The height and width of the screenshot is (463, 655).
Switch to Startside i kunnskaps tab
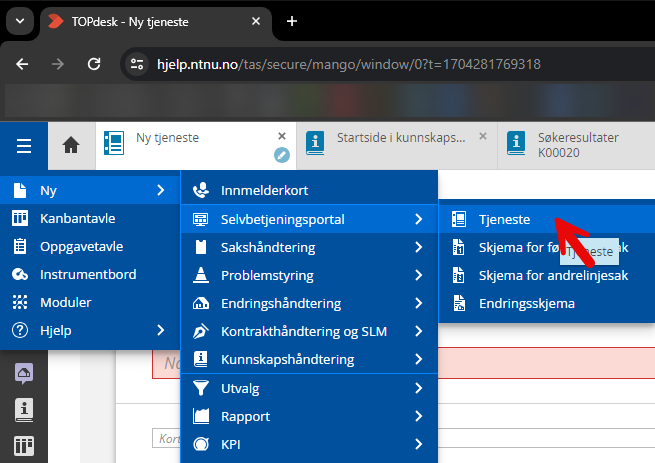[397, 145]
